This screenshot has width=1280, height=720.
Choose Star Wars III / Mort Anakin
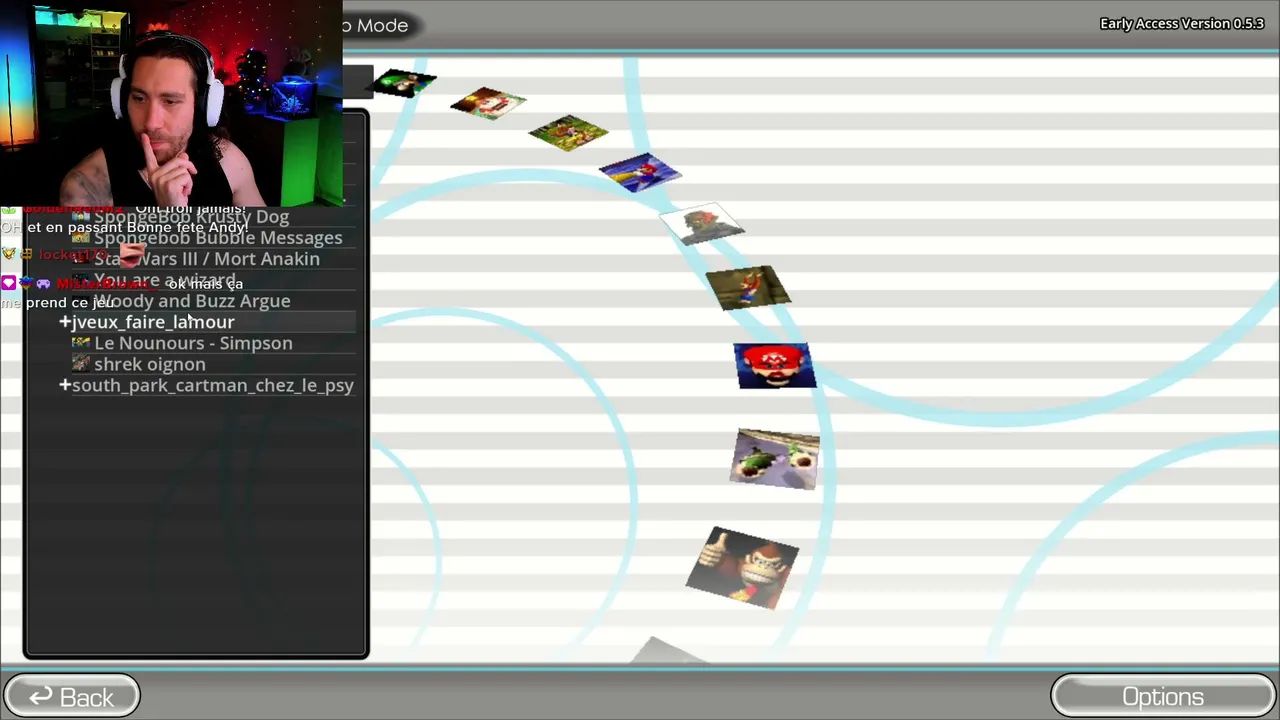(207, 259)
